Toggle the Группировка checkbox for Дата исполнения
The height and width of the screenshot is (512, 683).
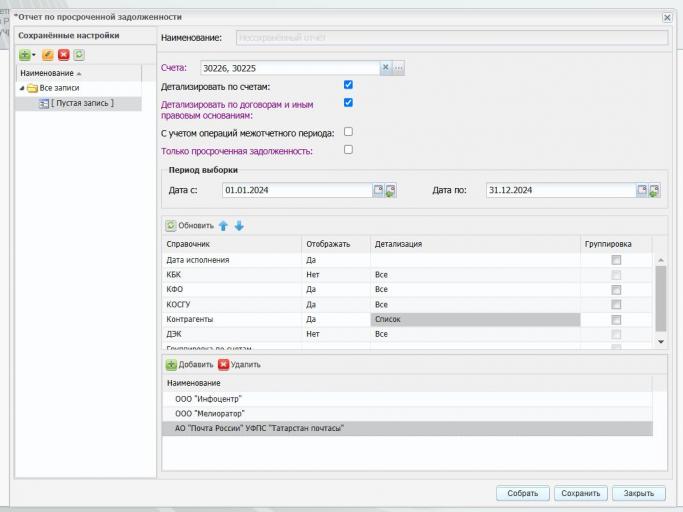click(616, 260)
